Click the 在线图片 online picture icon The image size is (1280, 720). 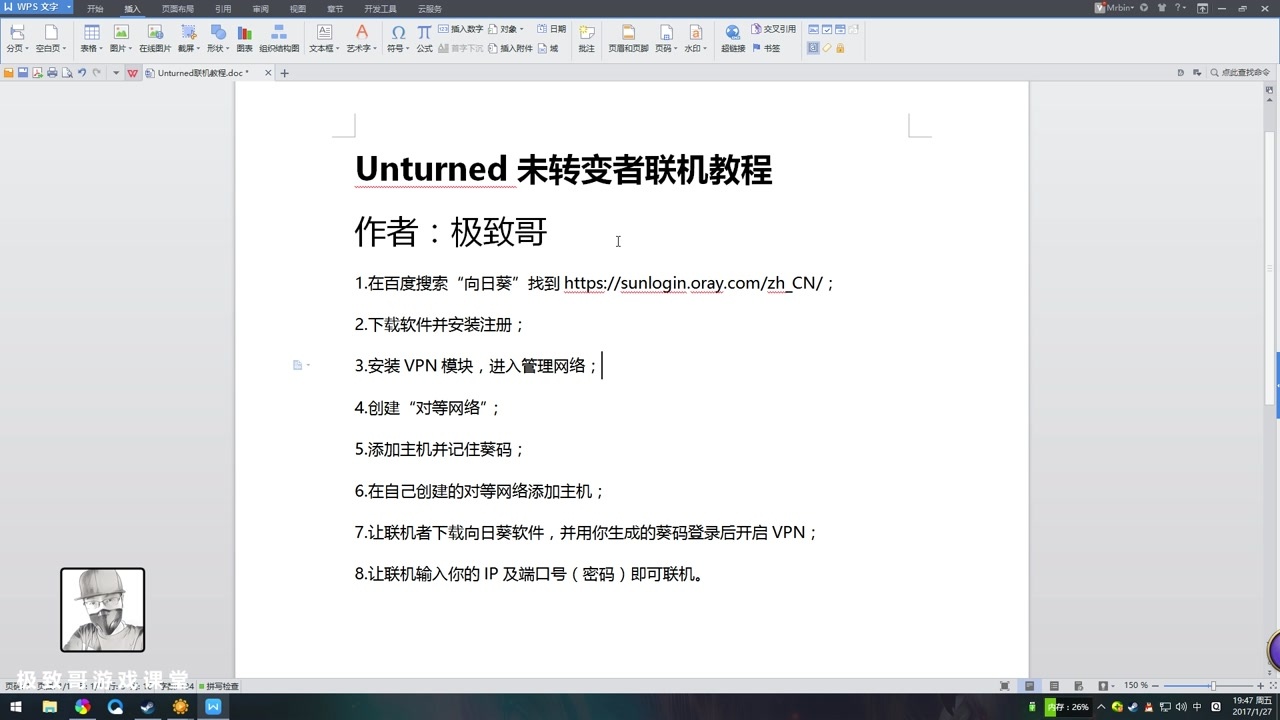tap(155, 32)
